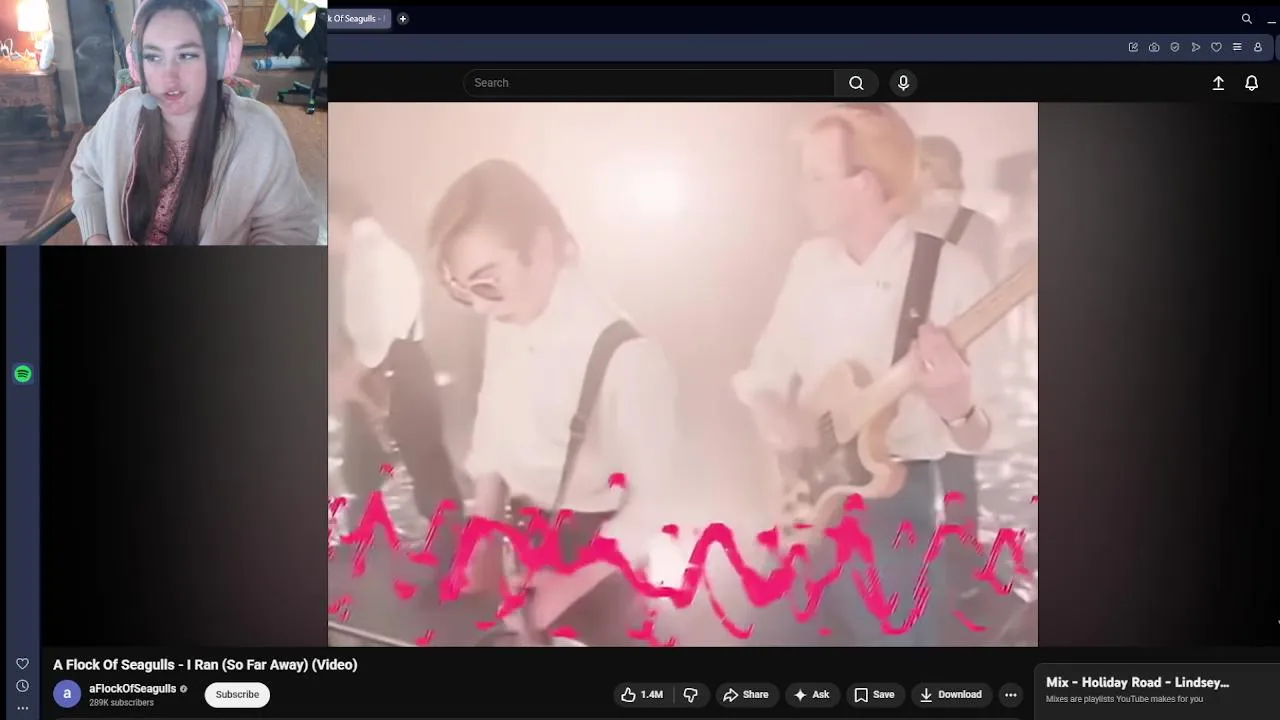Screen dimensions: 1280x720
Task: Click the YouTube search magnifier button
Action: coord(856,83)
